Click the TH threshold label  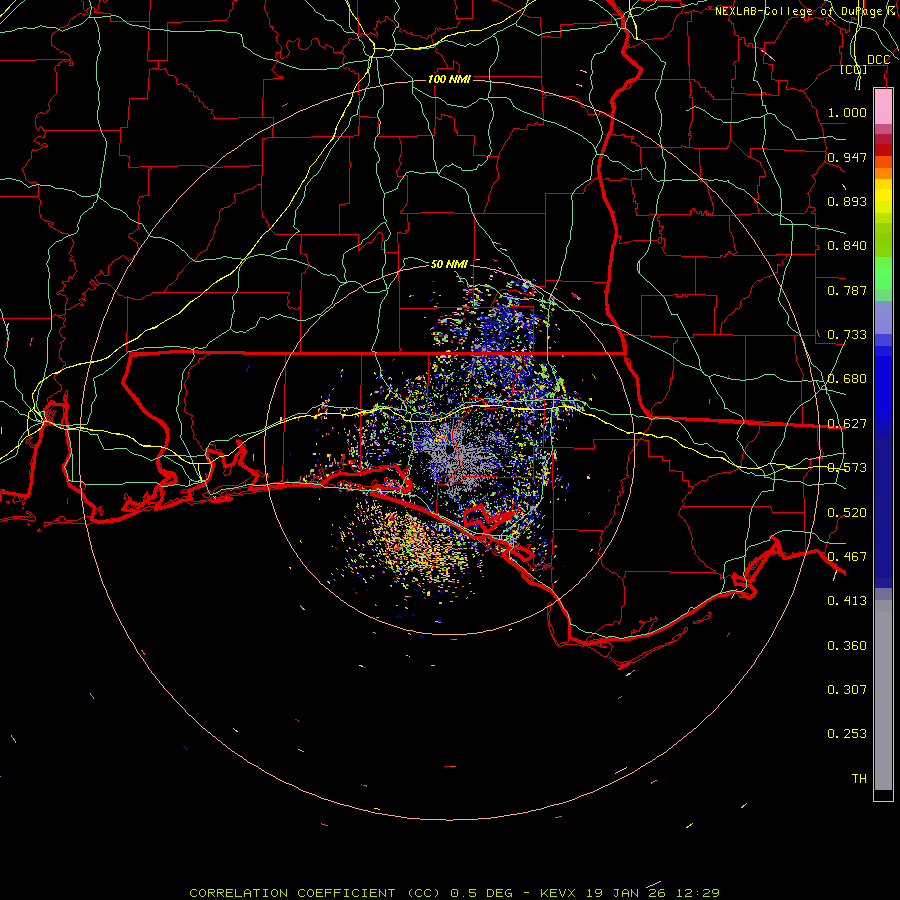click(858, 778)
